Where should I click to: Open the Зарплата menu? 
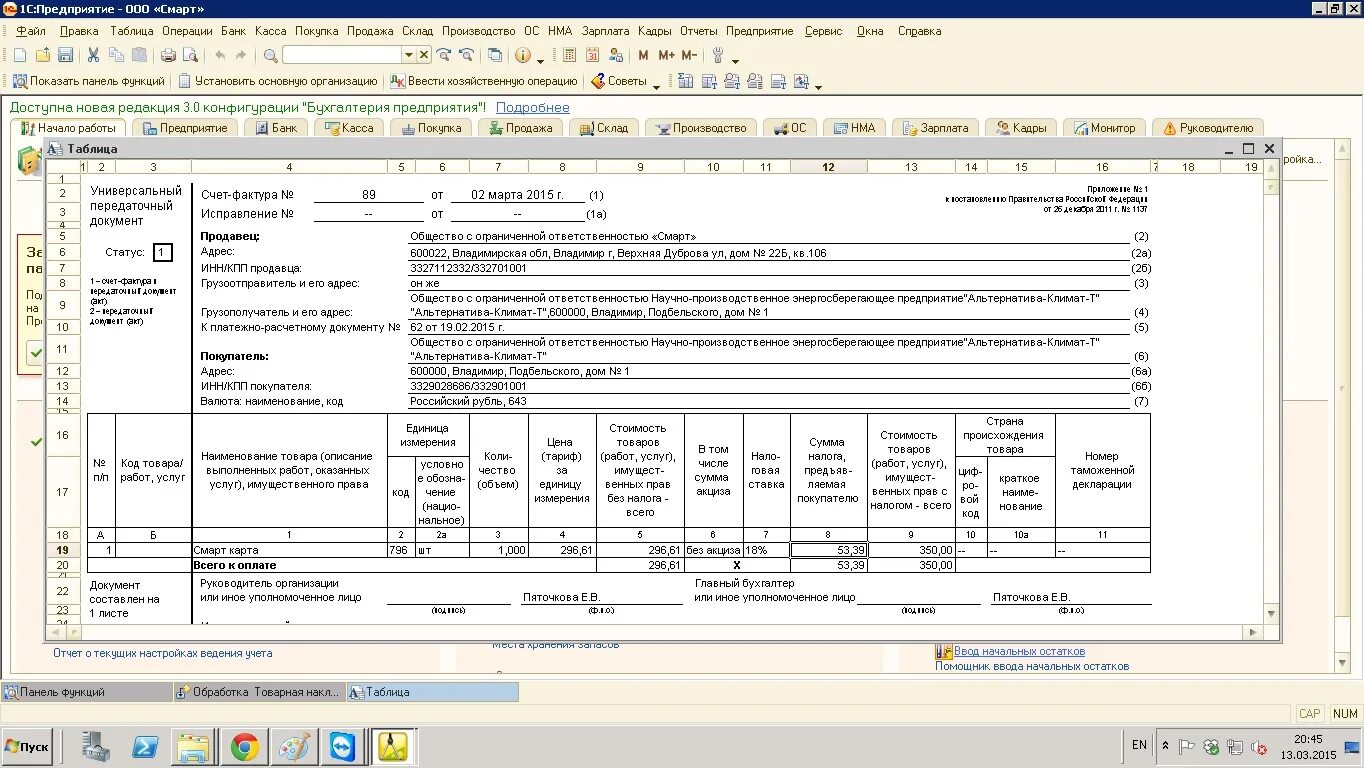click(605, 31)
